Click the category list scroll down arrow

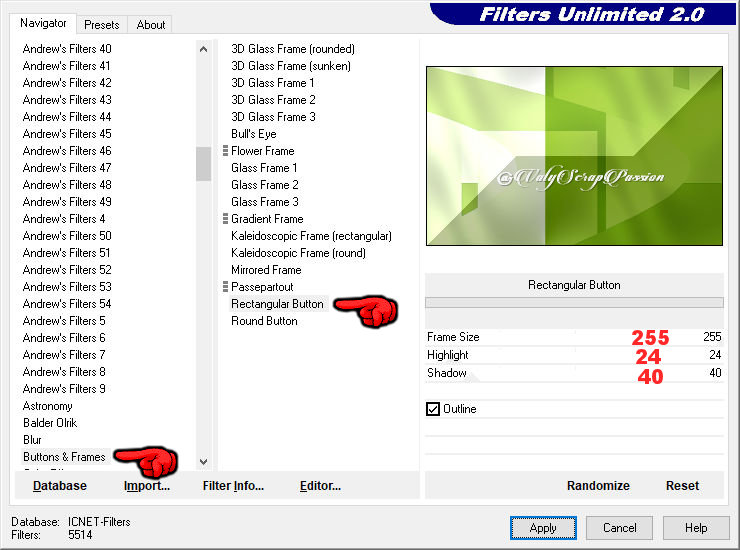[203, 462]
